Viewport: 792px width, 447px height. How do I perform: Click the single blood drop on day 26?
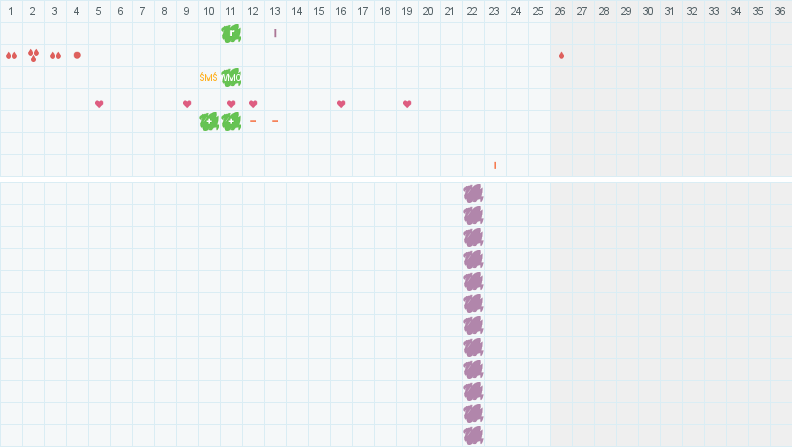tap(561, 55)
